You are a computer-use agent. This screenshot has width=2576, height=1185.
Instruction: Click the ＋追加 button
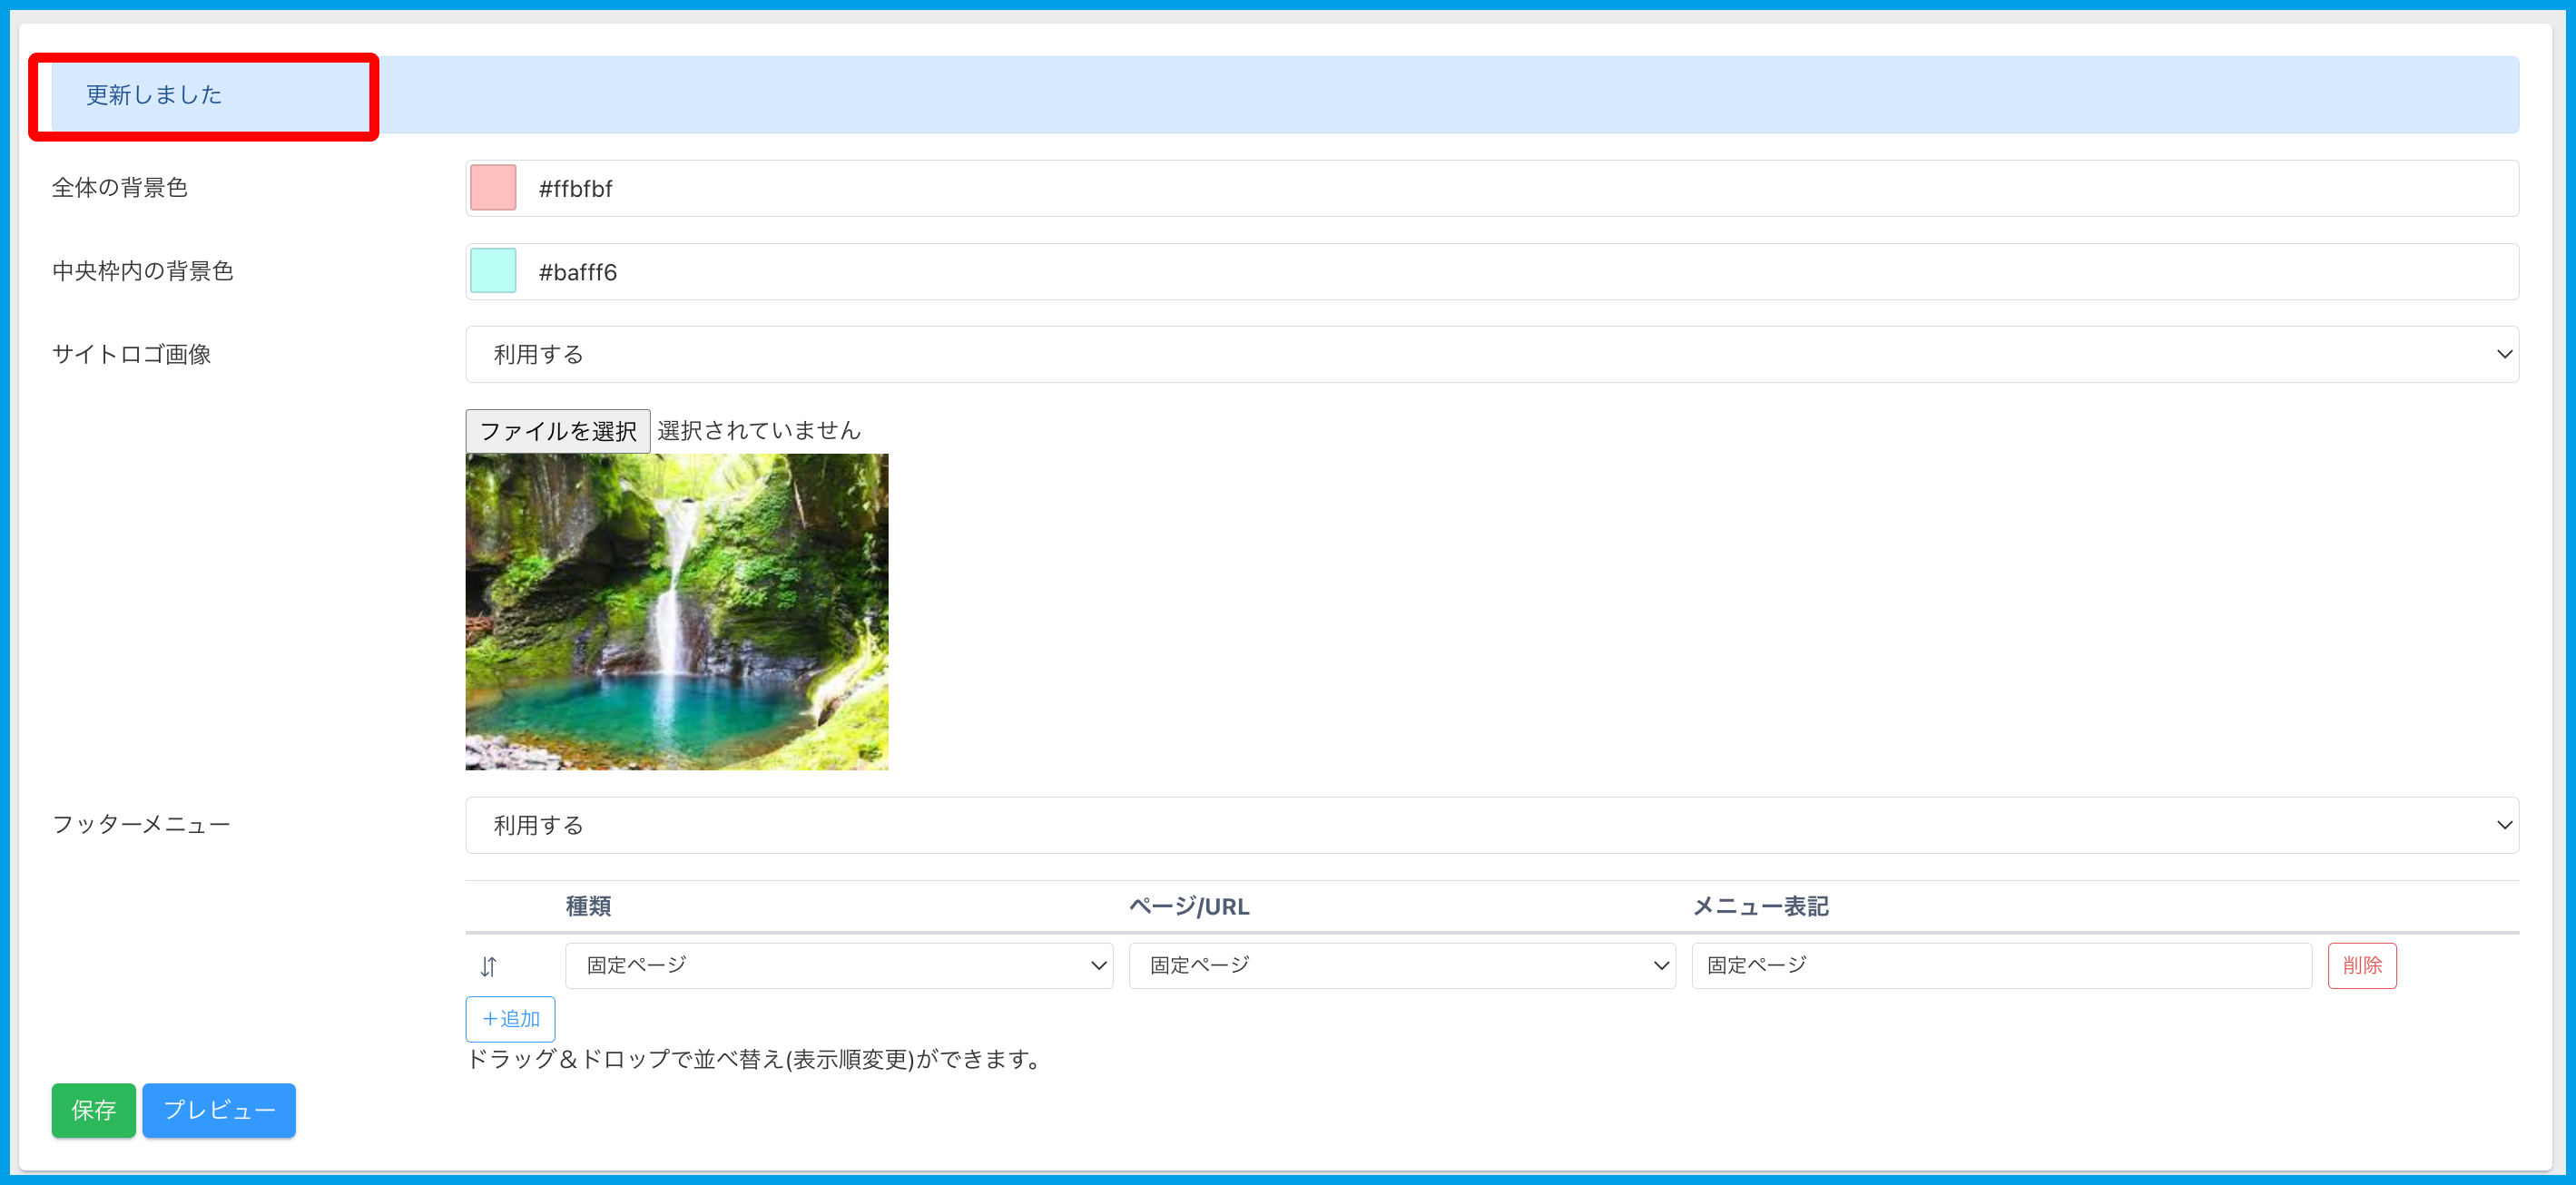click(510, 1019)
